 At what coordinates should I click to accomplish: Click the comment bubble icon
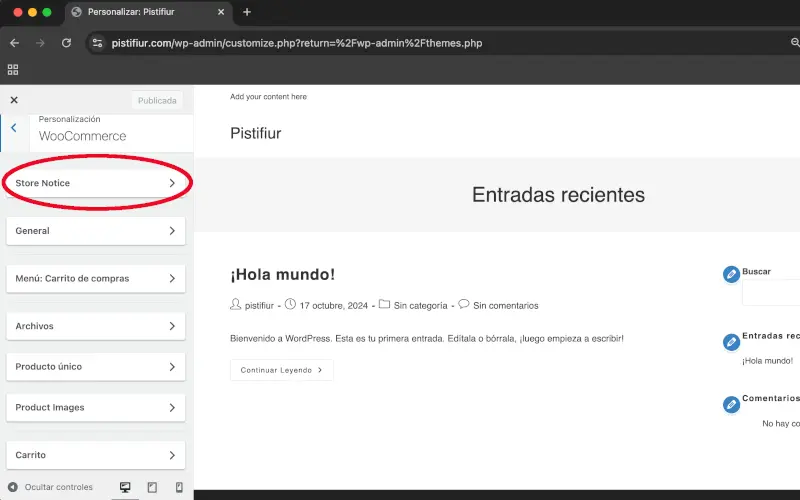point(464,304)
